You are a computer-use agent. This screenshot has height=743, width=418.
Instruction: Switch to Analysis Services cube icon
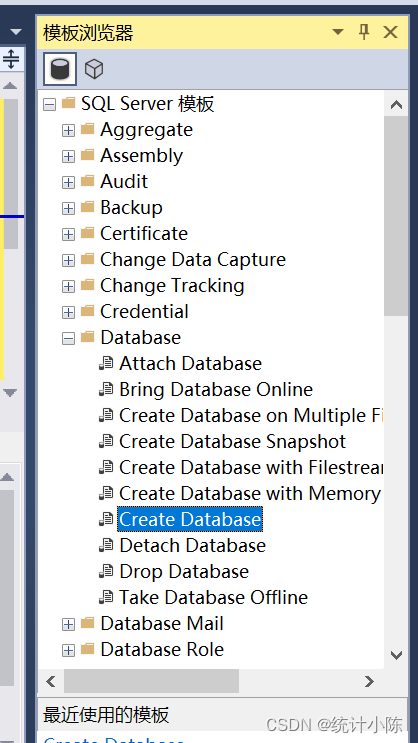point(94,69)
